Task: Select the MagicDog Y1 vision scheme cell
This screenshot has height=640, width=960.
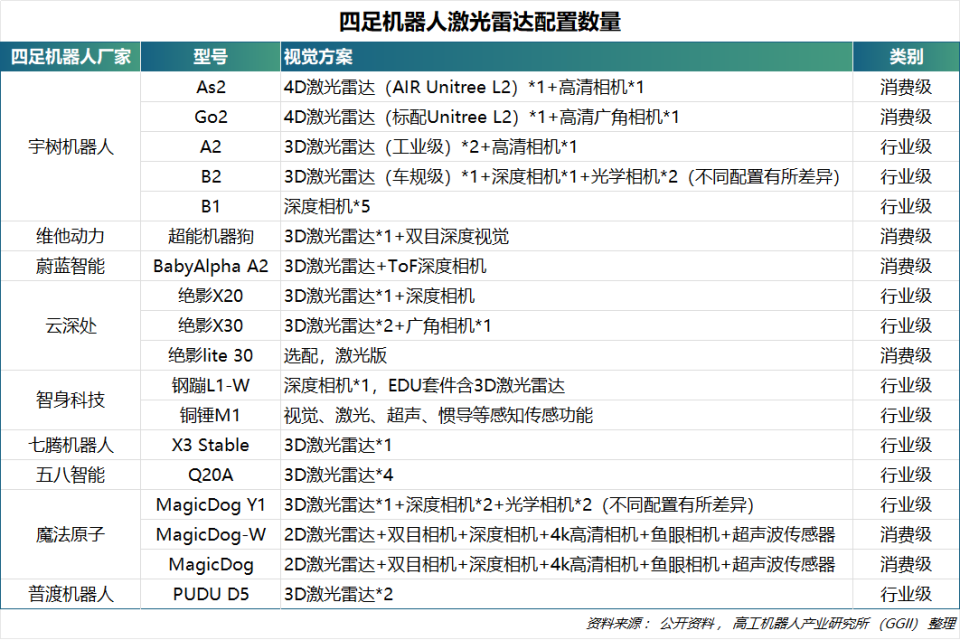Action: pos(566,505)
